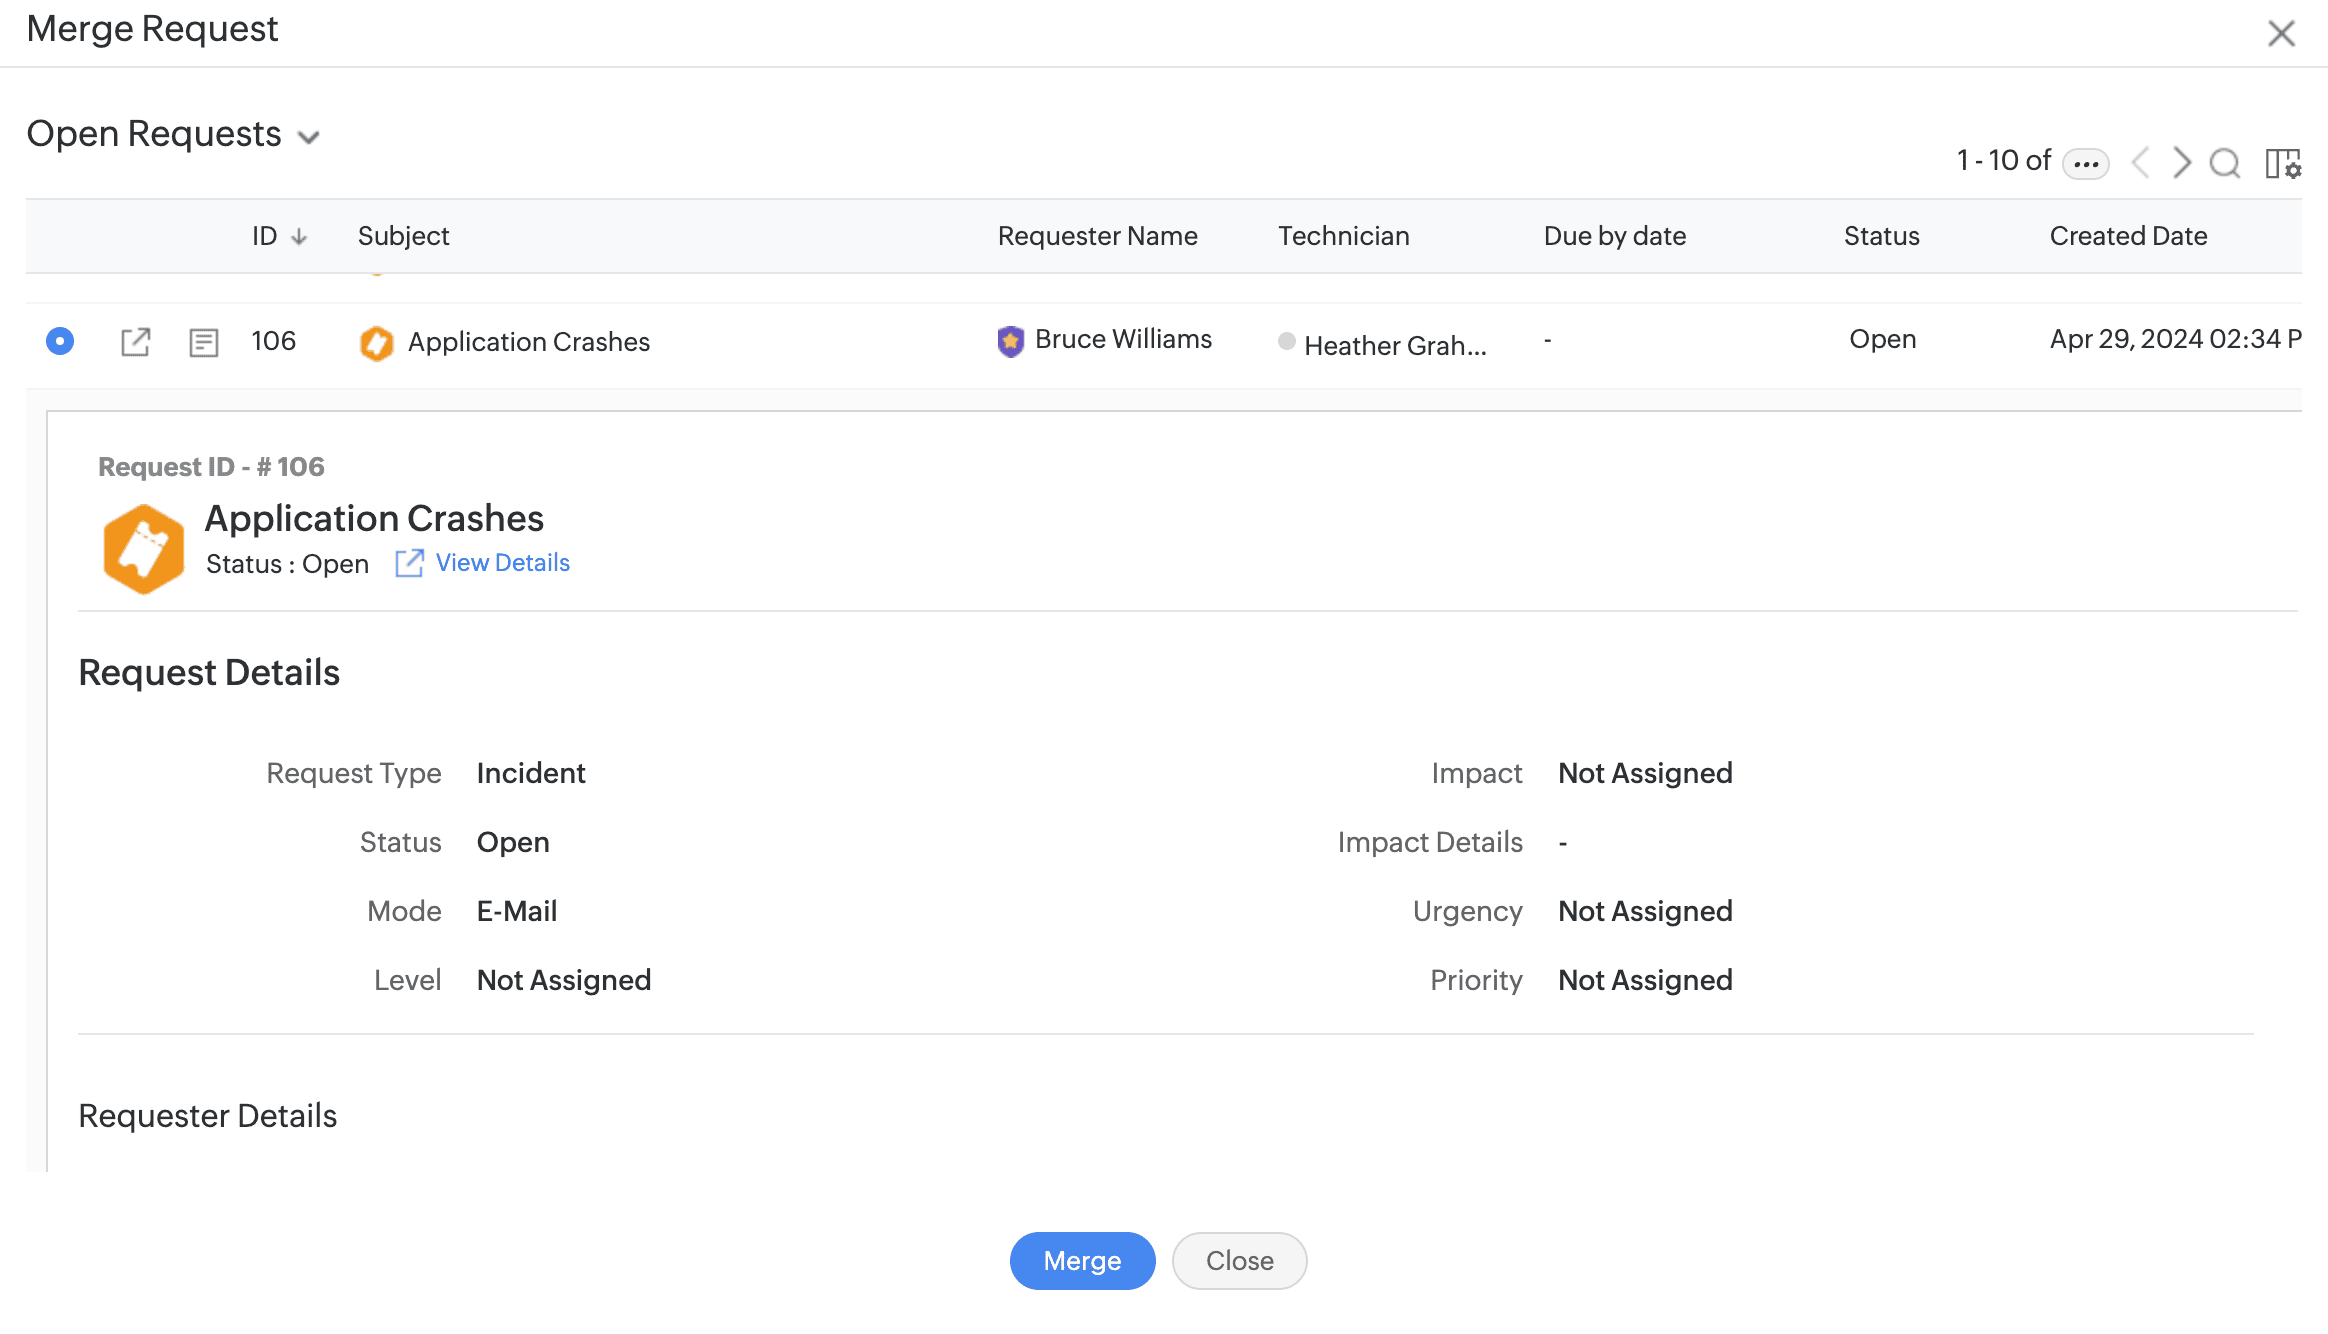Click the orange ticket icon in row 106
The width and height of the screenshot is (2328, 1334).
tap(377, 343)
